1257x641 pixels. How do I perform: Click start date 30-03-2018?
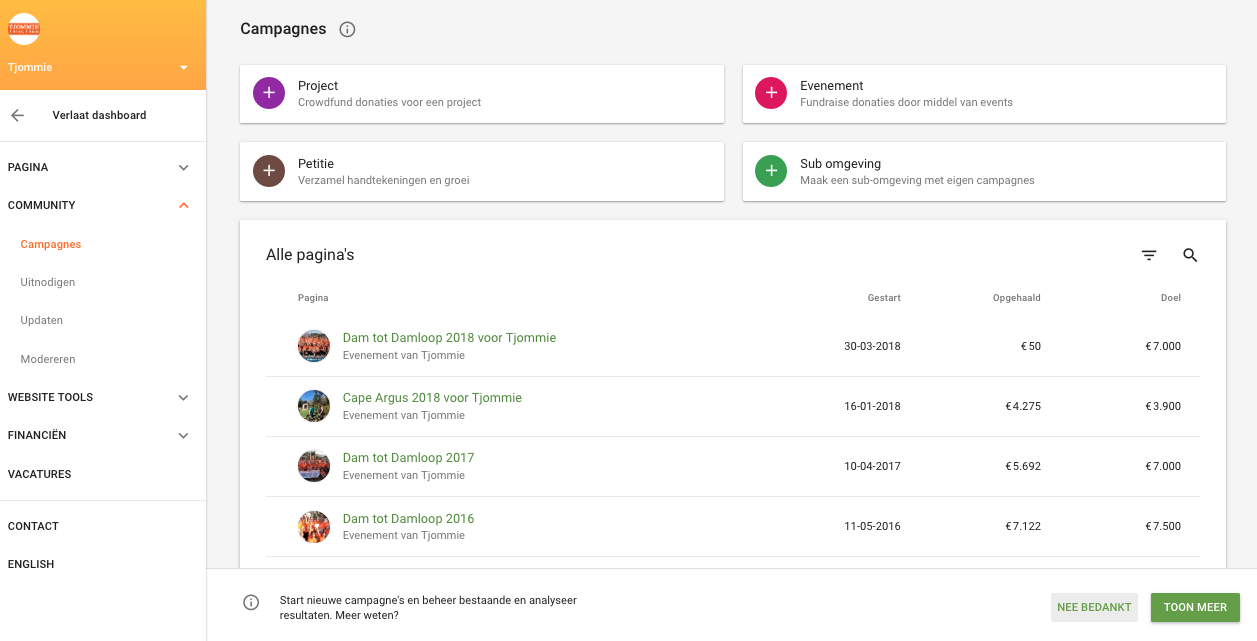[872, 347]
